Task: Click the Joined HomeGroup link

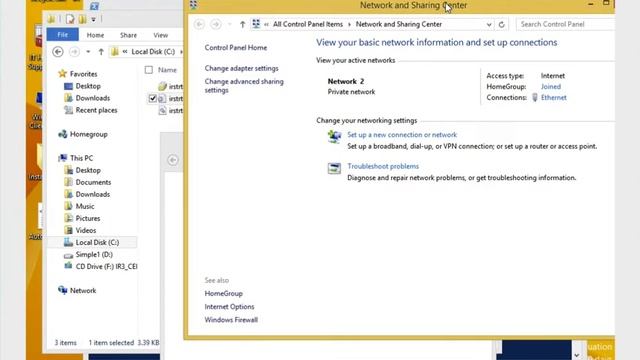Action: click(551, 87)
